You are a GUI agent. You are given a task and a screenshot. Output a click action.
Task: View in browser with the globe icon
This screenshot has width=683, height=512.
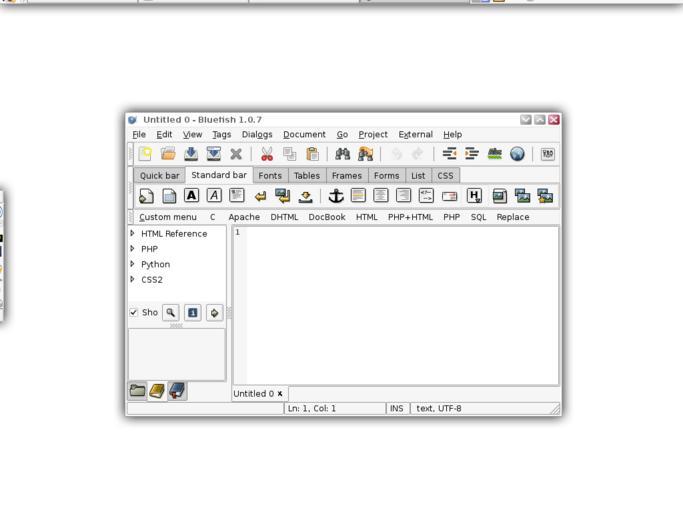tap(517, 154)
